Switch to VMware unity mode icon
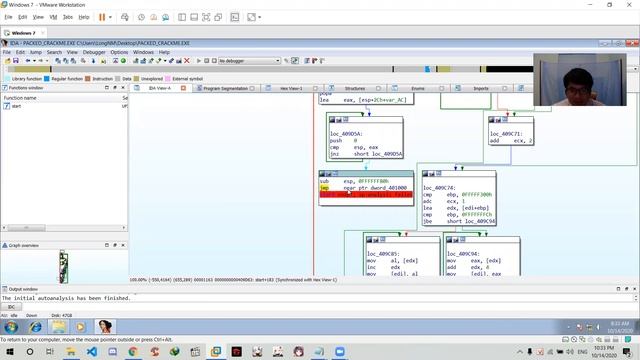This screenshot has height=360, width=640. (218, 17)
